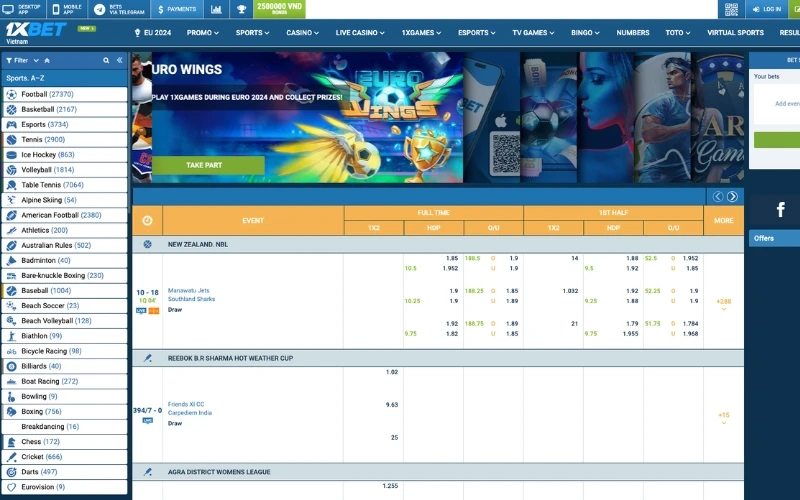Expand the Live Casino dropdown menu
This screenshot has height=500, width=800.
click(x=360, y=33)
